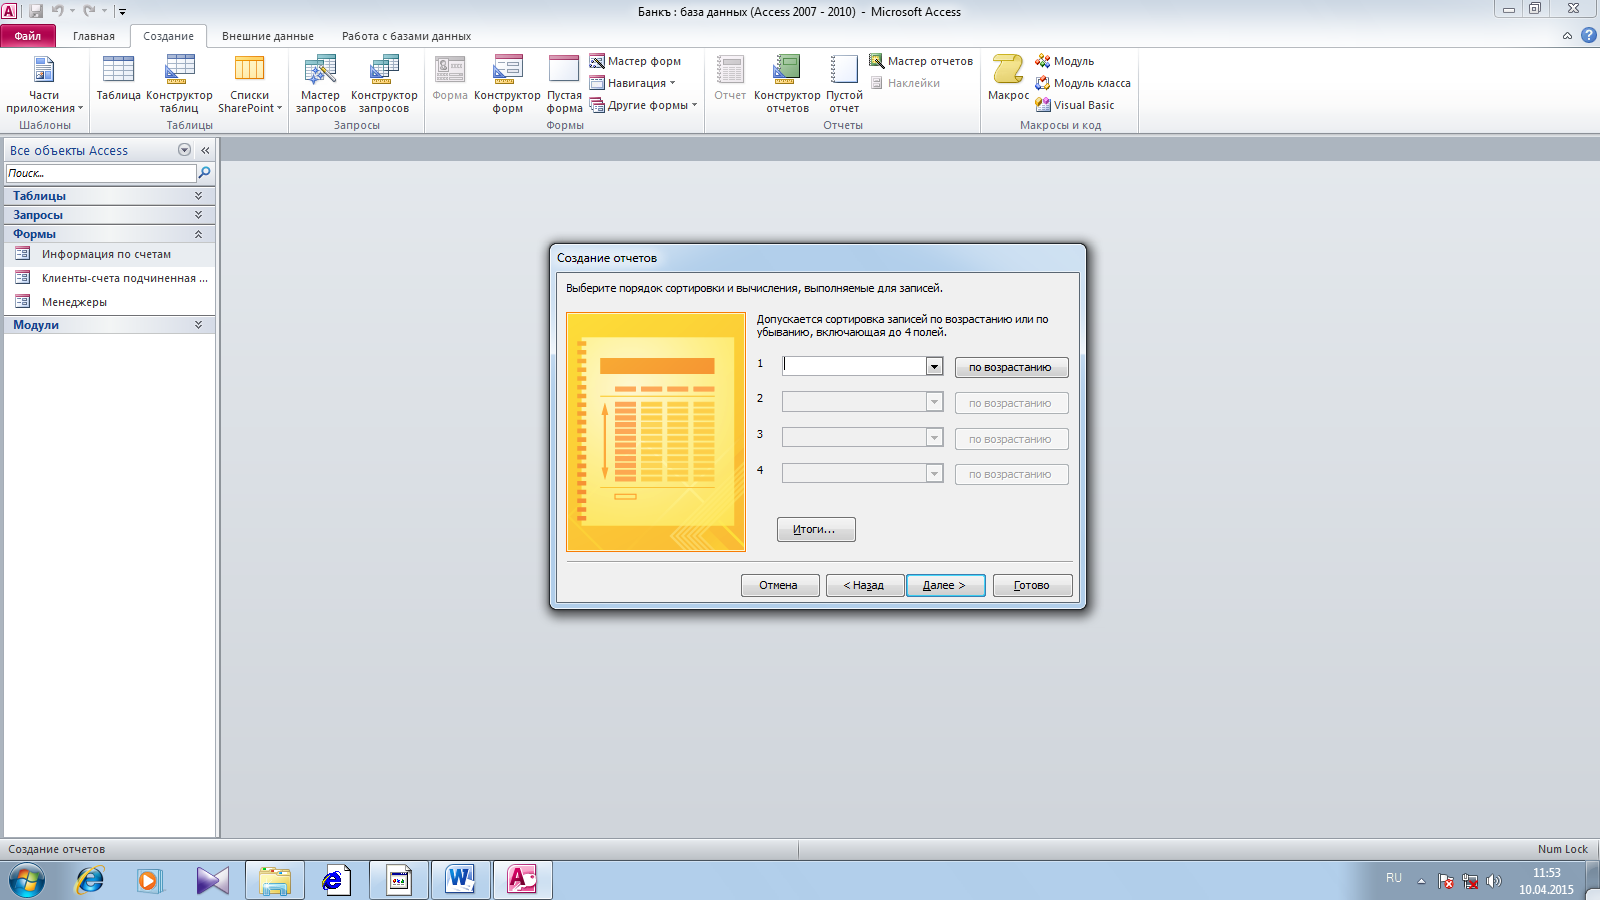This screenshot has height=900, width=1600.
Task: Select form Клиенты-счета подчиненная
Action: pos(109,278)
